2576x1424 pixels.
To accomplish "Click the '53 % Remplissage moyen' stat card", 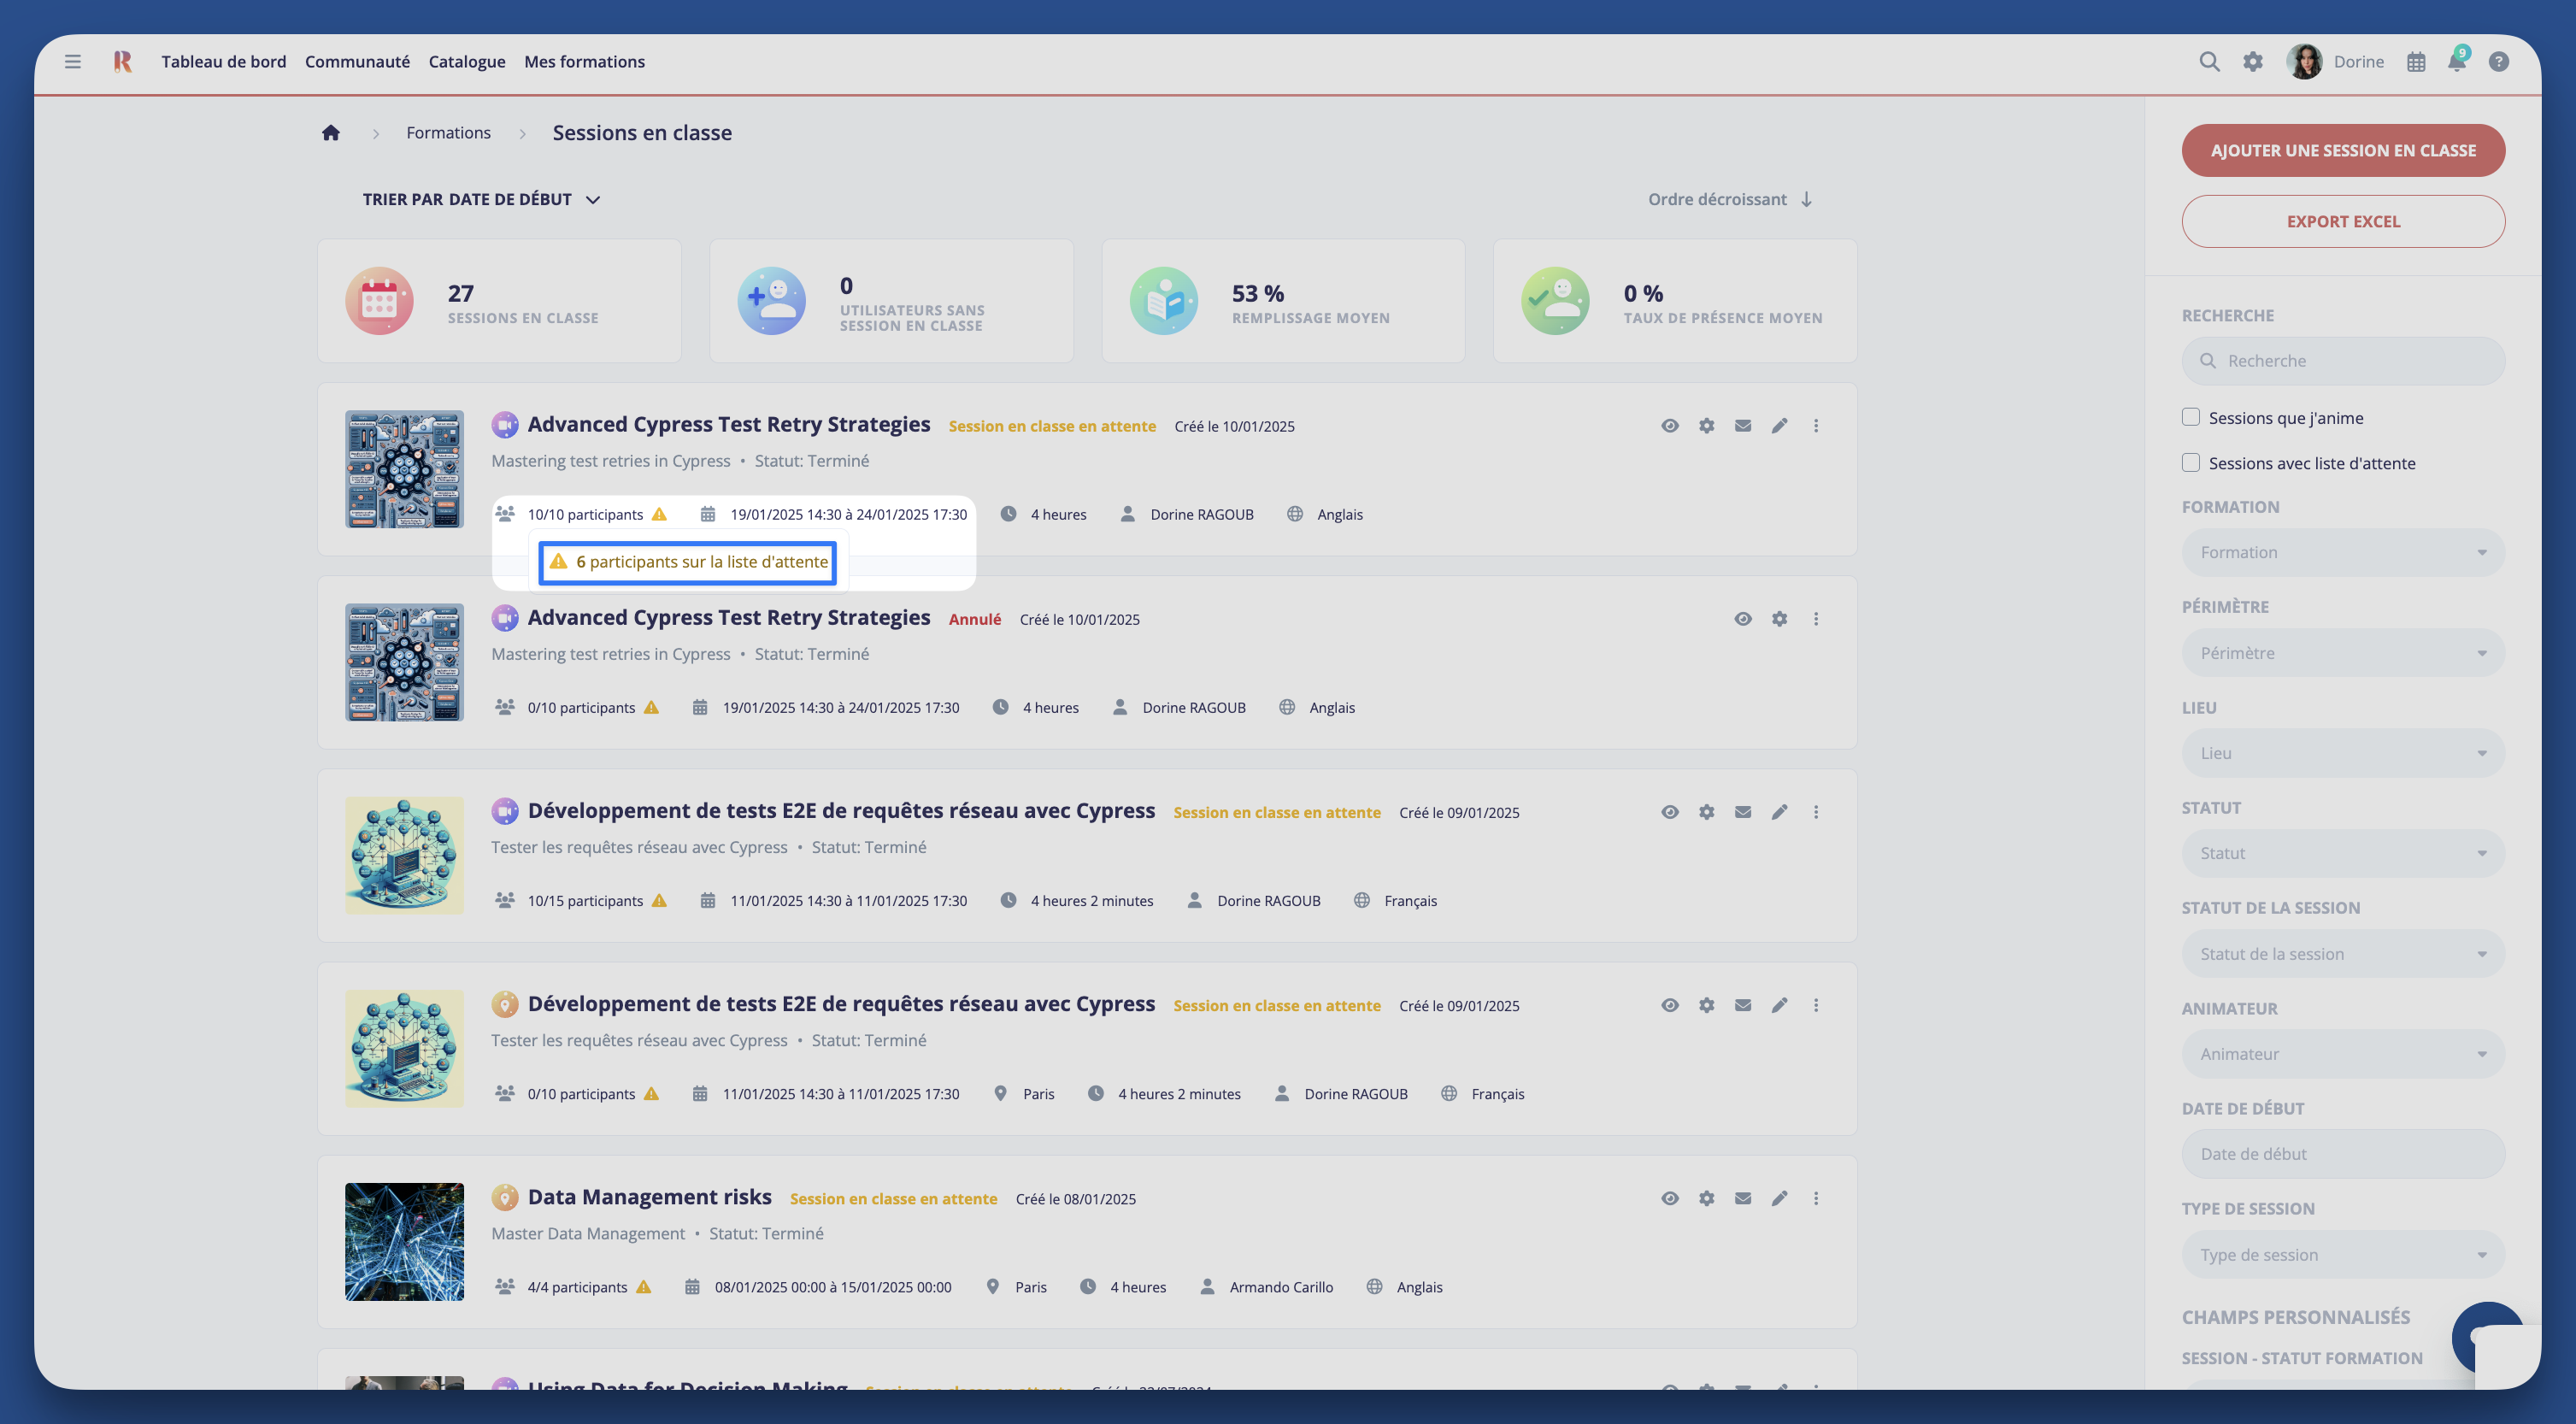I will pyautogui.click(x=1283, y=301).
